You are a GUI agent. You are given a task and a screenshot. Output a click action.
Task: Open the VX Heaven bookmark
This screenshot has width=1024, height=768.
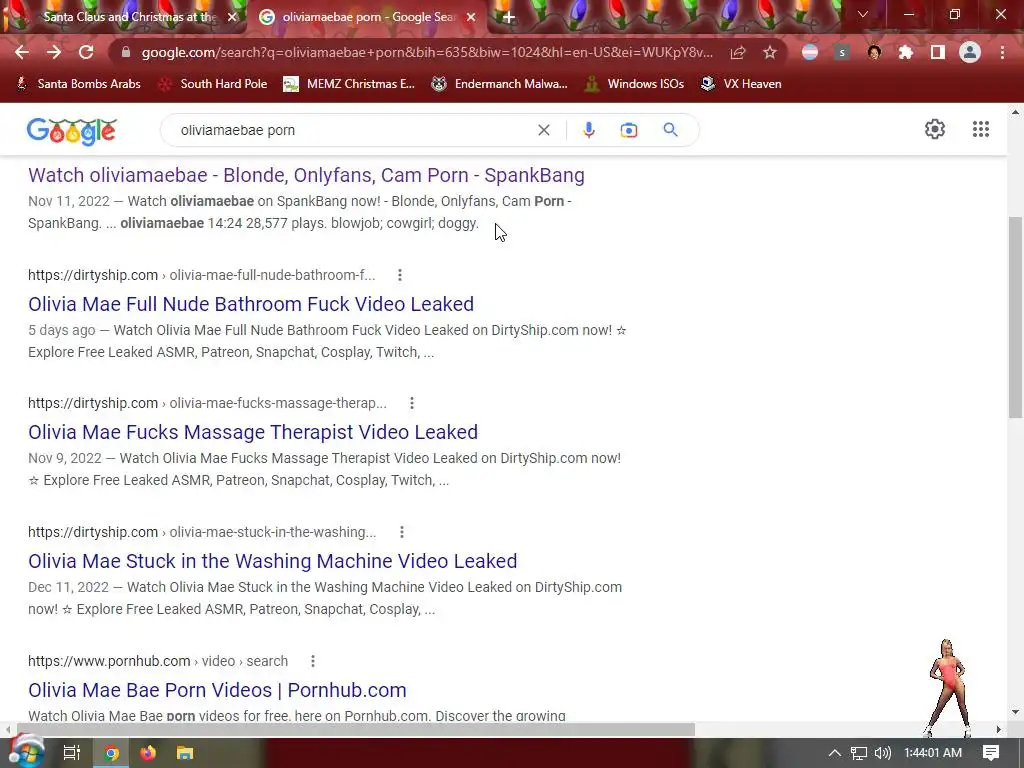pos(741,84)
